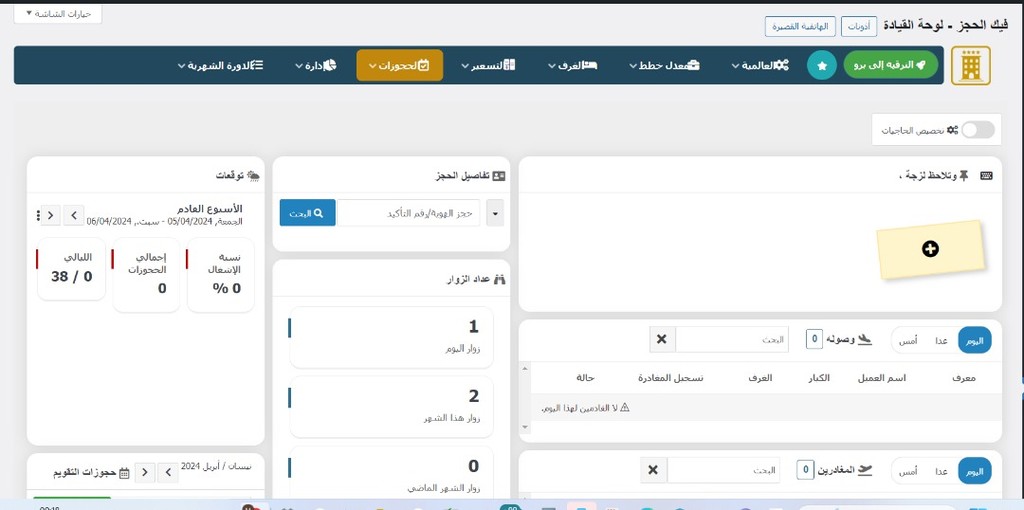The height and width of the screenshot is (510, 1024).
Task: Click the الليالي nights card
Action: tap(72, 269)
